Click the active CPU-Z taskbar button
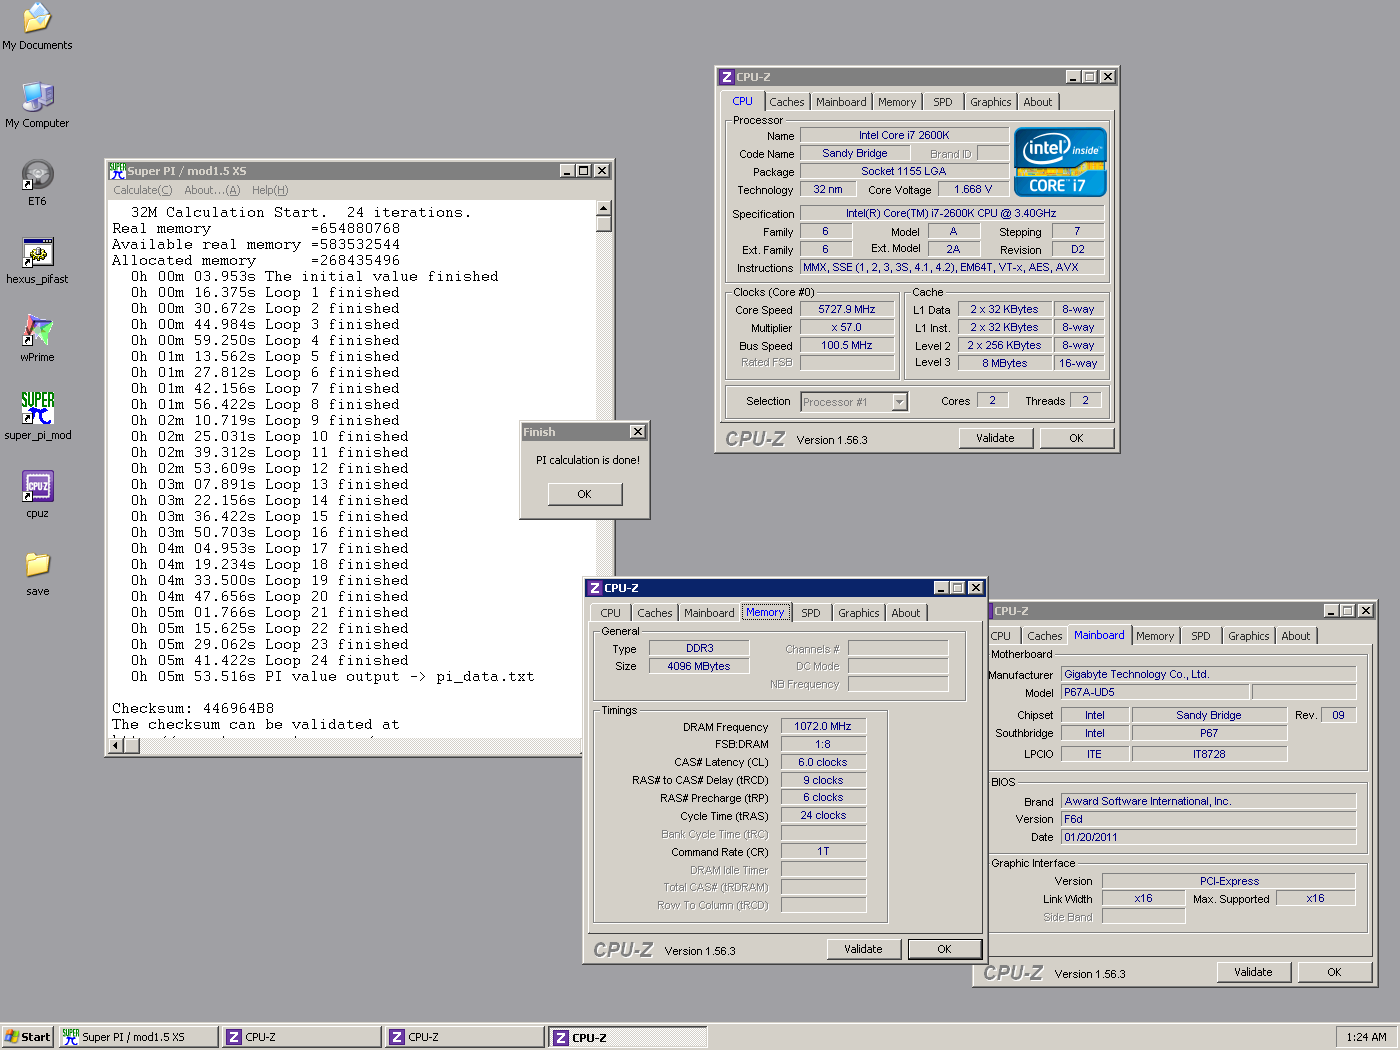Viewport: 1400px width, 1050px height. [x=628, y=1037]
